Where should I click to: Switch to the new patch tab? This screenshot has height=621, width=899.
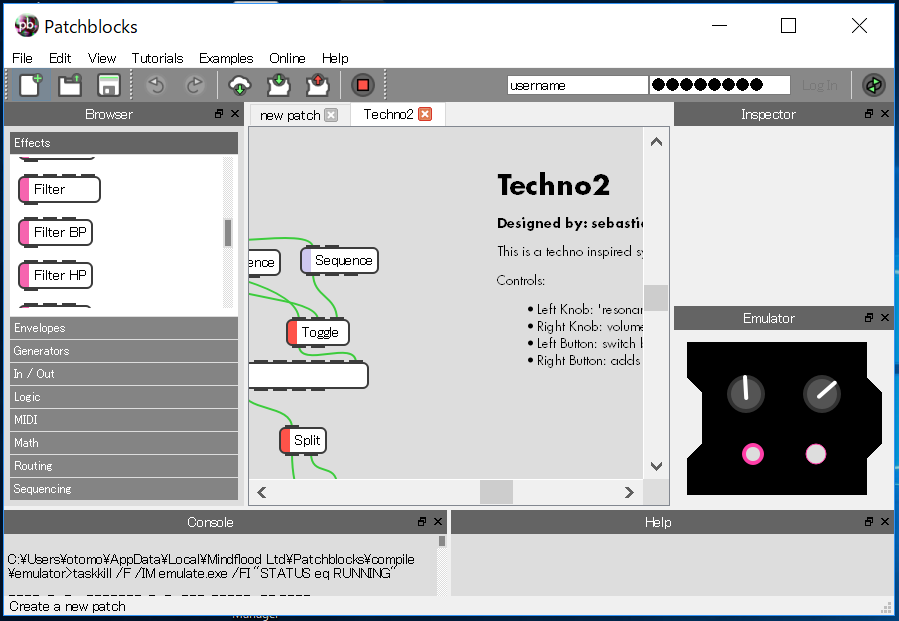point(290,115)
